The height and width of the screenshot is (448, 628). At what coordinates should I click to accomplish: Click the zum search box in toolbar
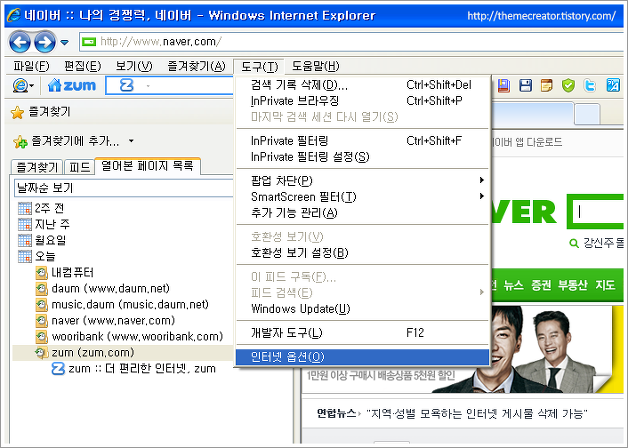coord(169,85)
